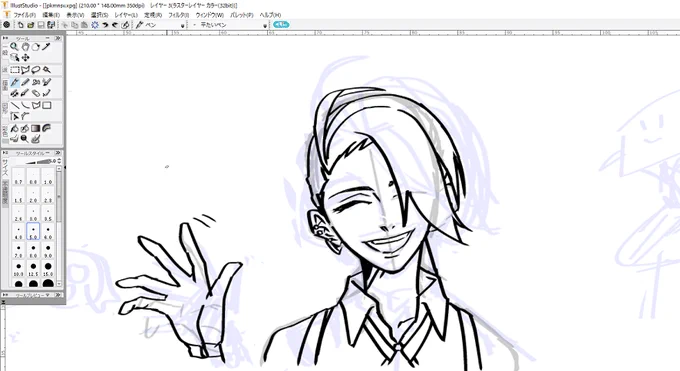Open the brush preset dropdown (平たいペン)
This screenshot has width=680, height=371.
265,26
